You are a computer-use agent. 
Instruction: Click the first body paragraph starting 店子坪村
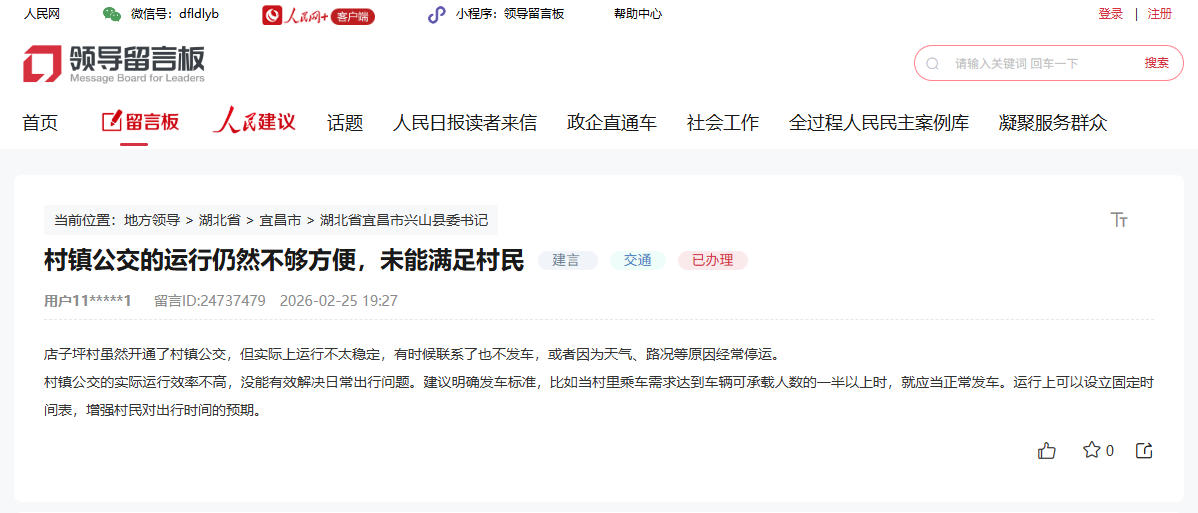click(x=413, y=355)
